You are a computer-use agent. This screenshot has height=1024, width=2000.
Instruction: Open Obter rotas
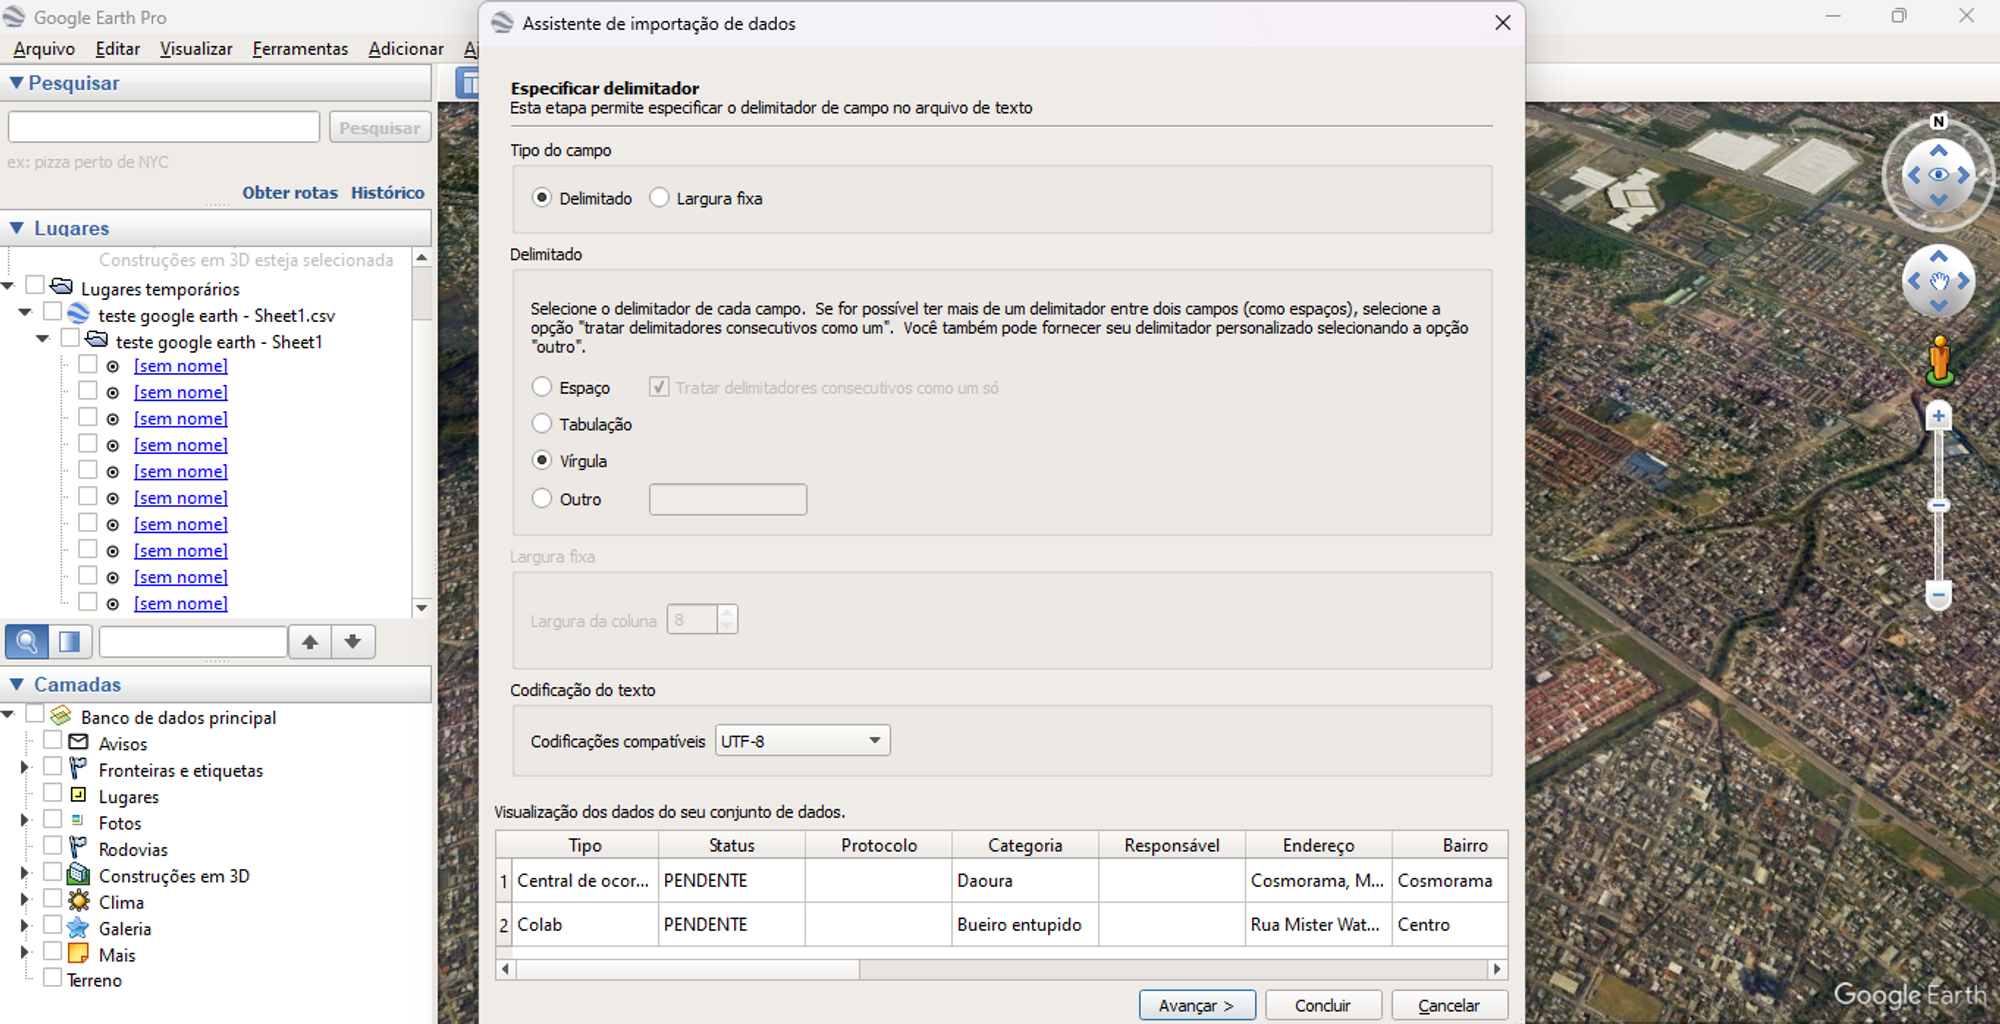[290, 192]
